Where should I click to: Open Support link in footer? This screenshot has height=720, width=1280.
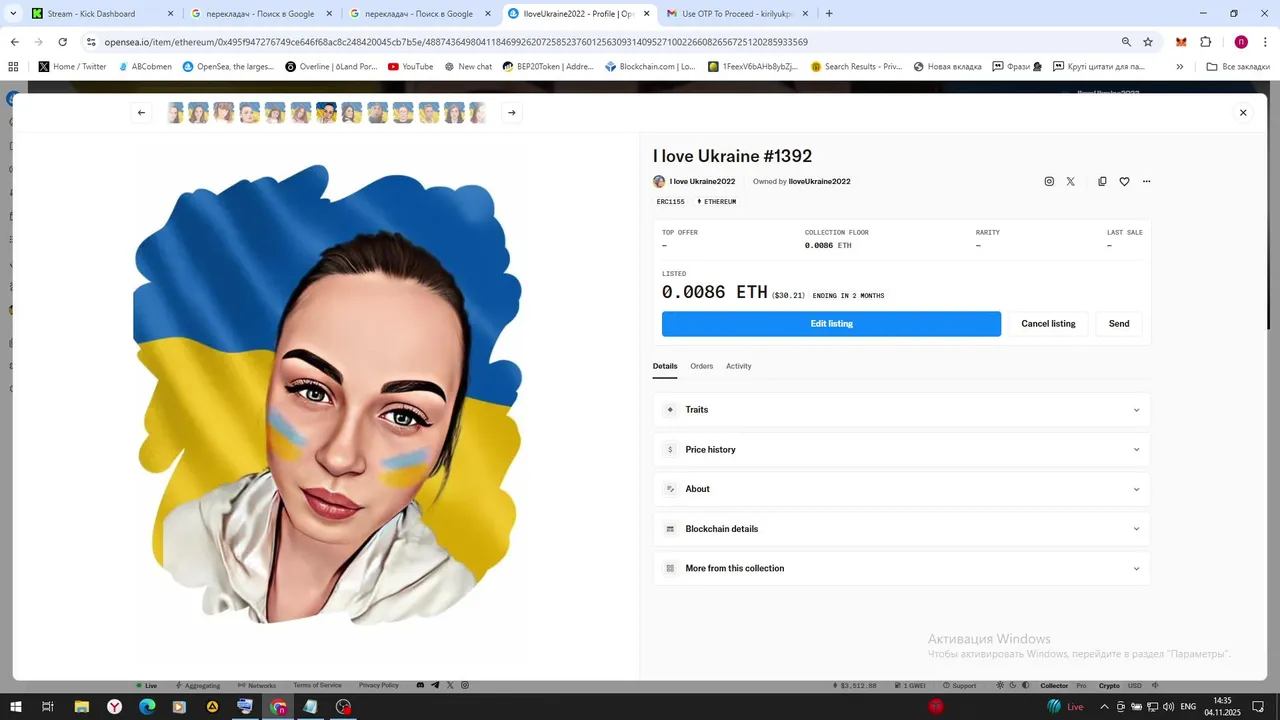[959, 686]
